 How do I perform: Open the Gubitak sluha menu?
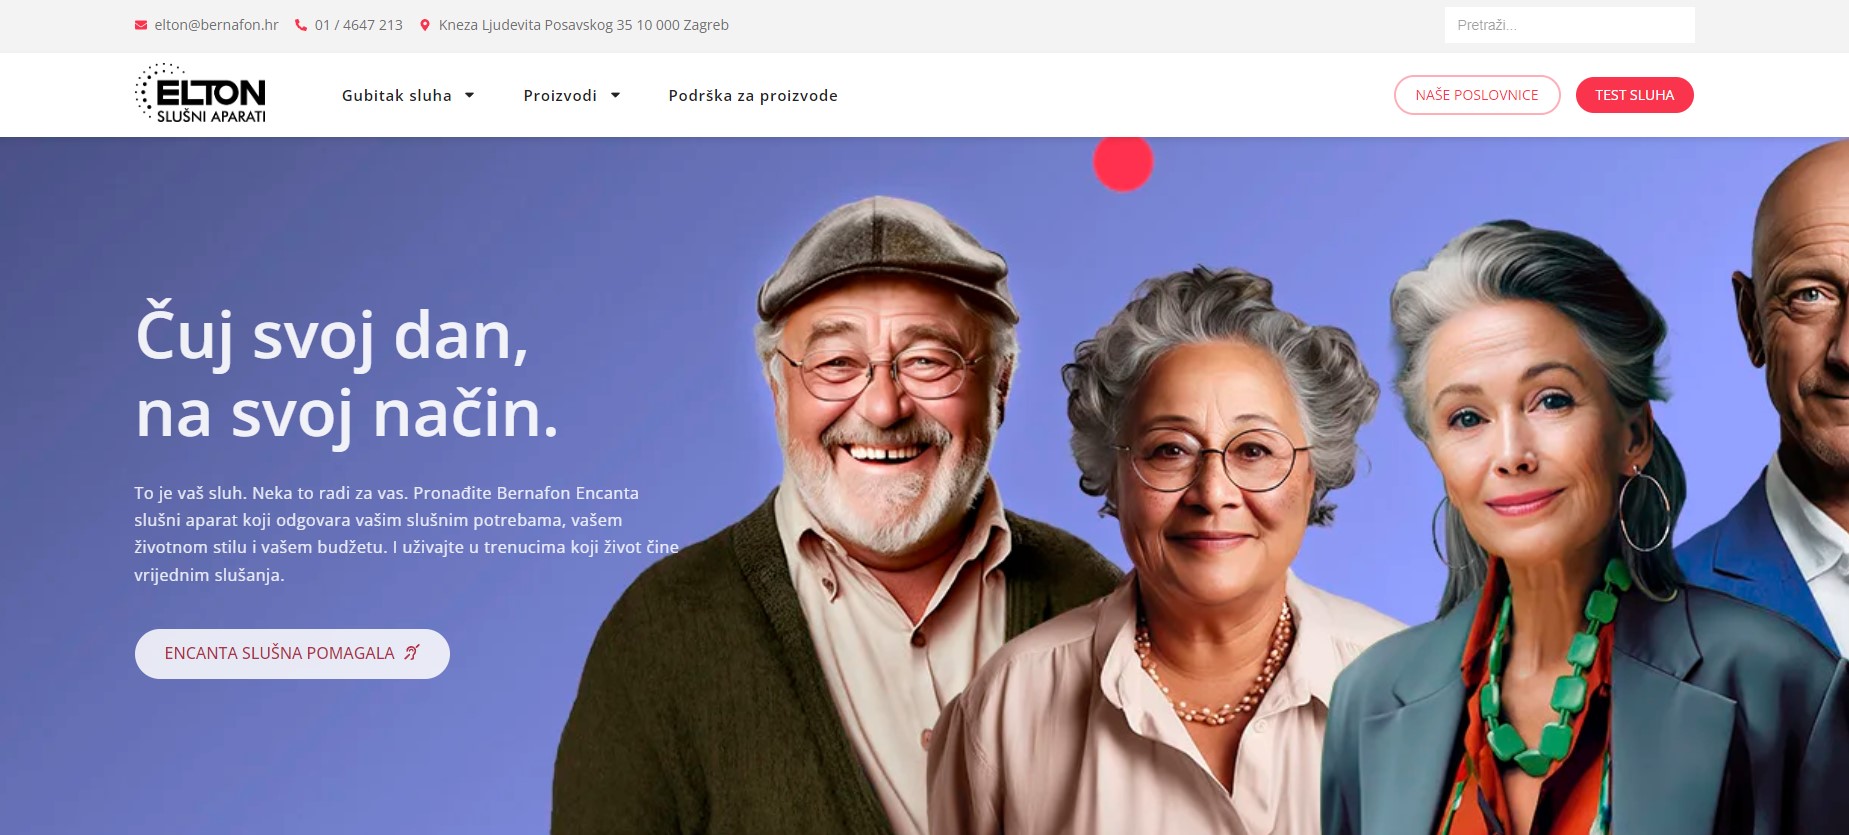397,96
